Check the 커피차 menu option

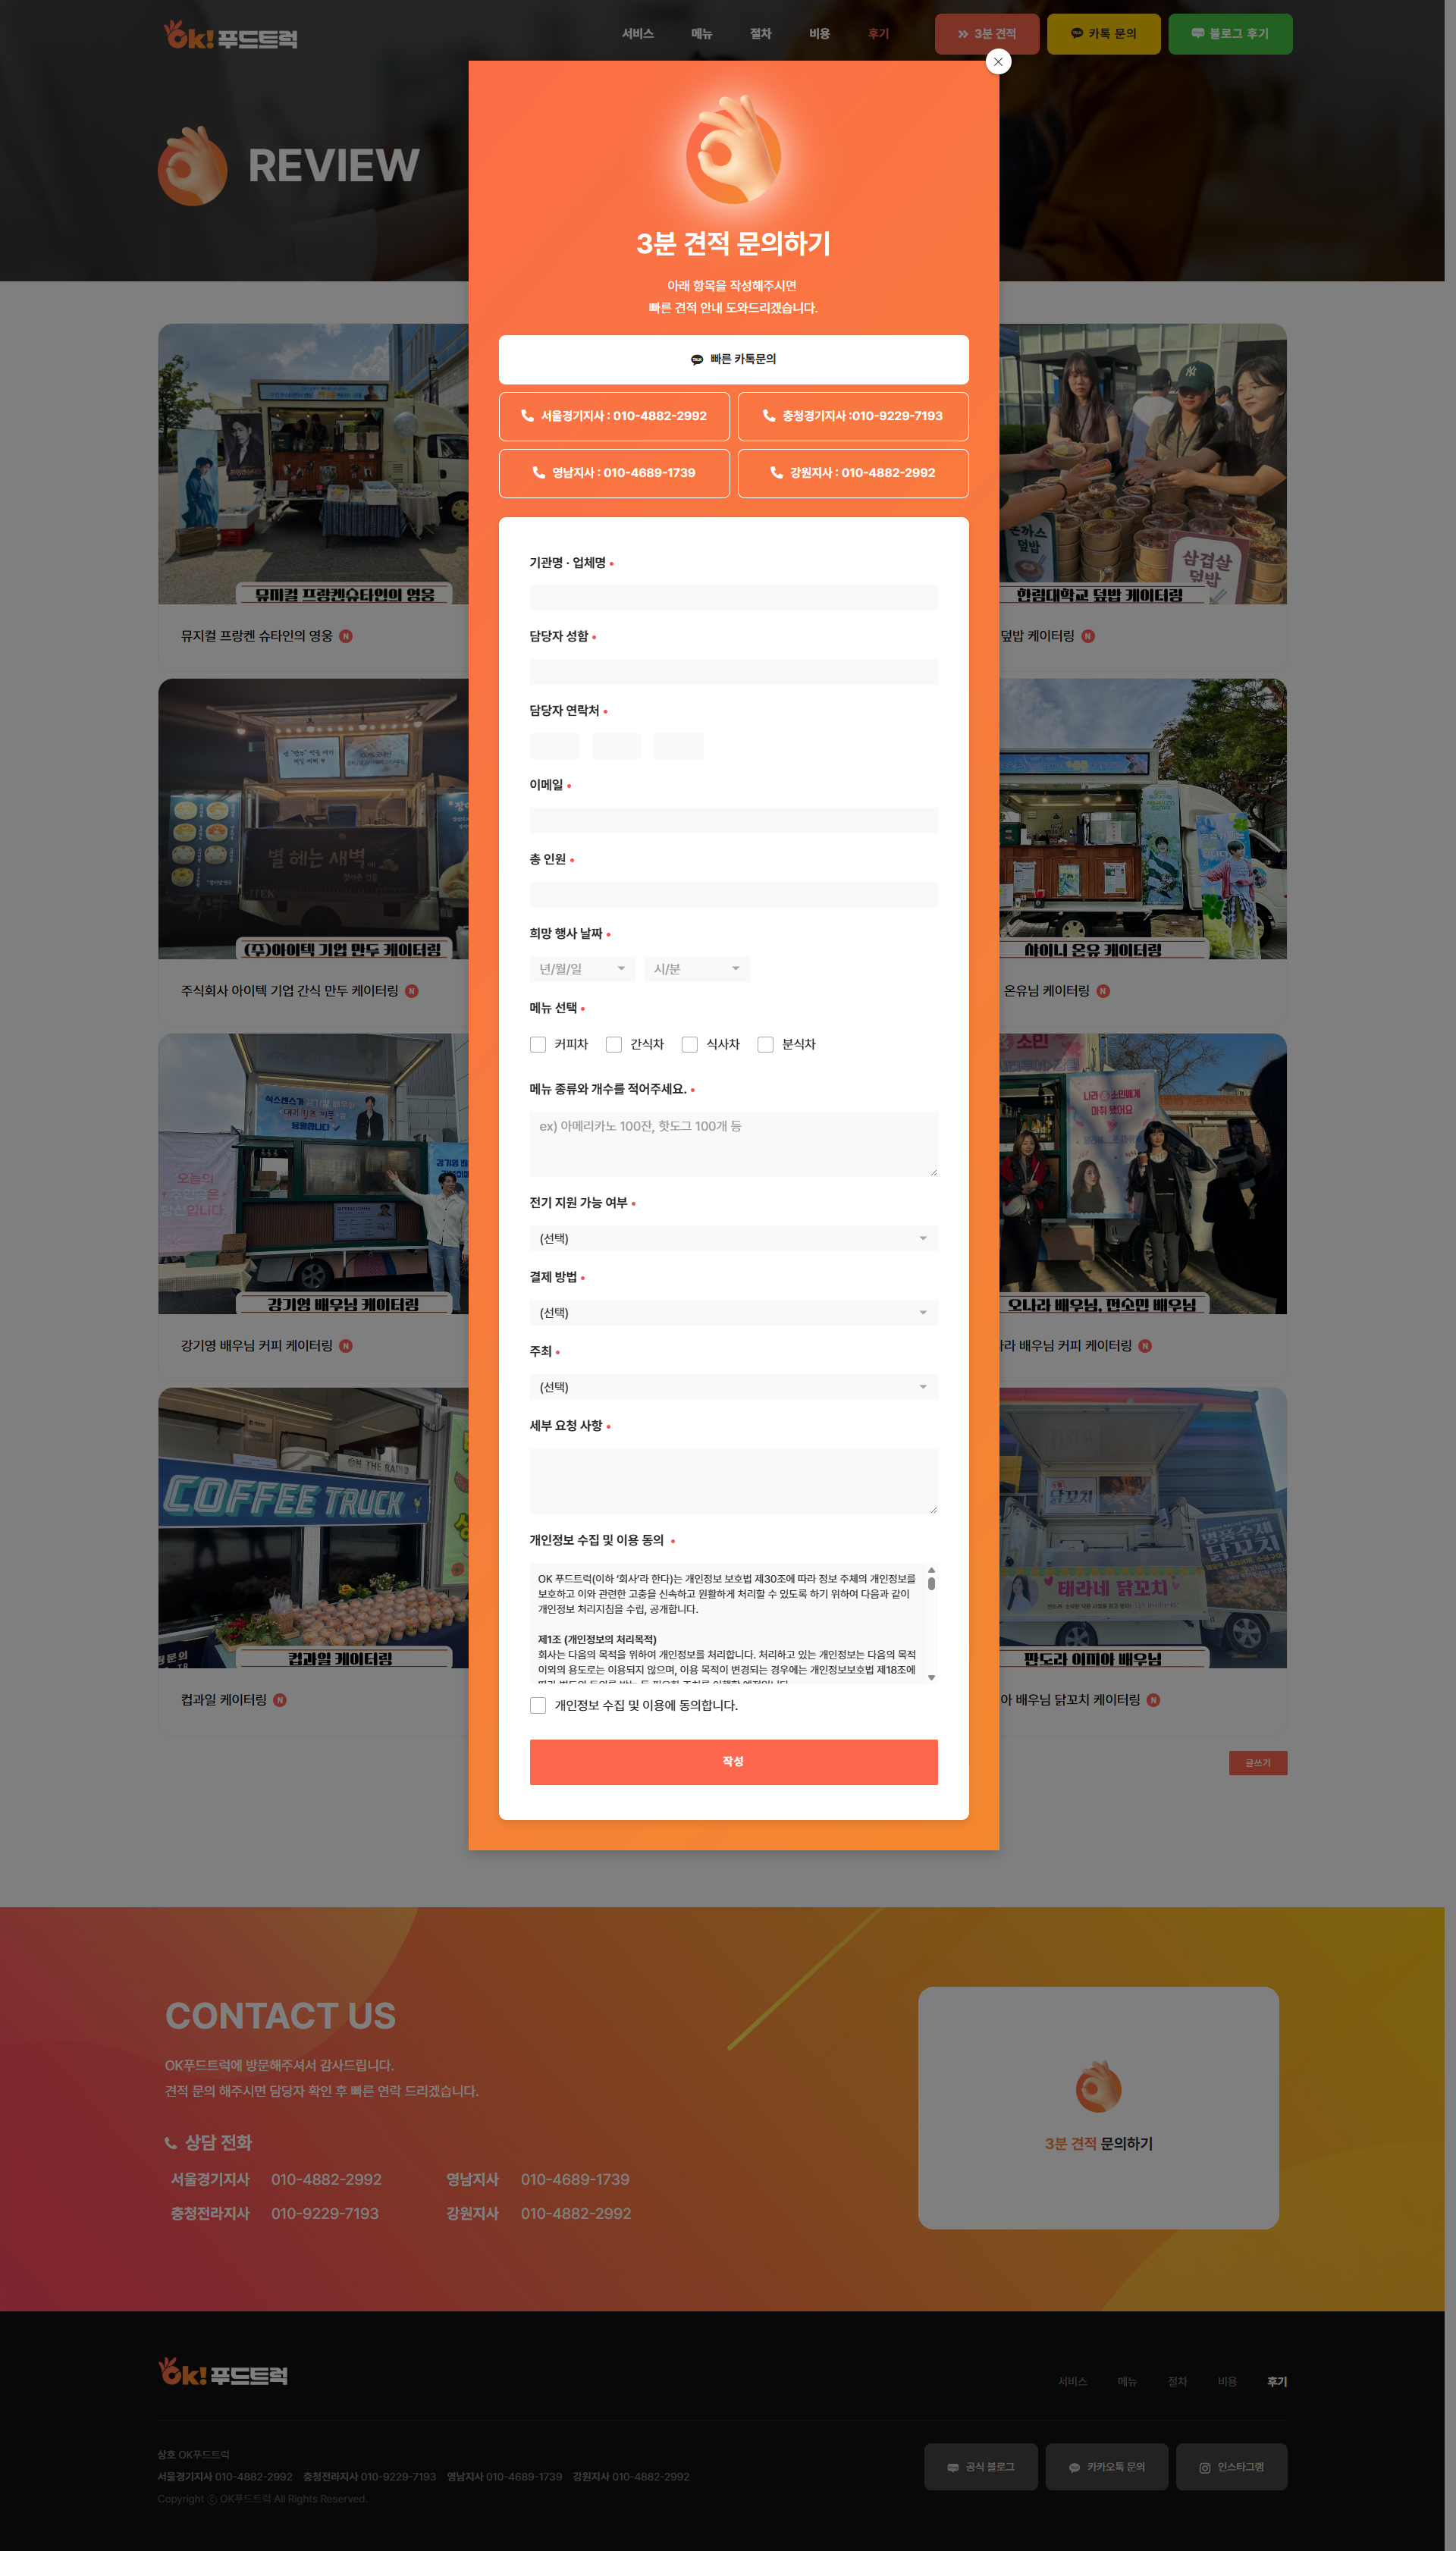click(538, 1044)
